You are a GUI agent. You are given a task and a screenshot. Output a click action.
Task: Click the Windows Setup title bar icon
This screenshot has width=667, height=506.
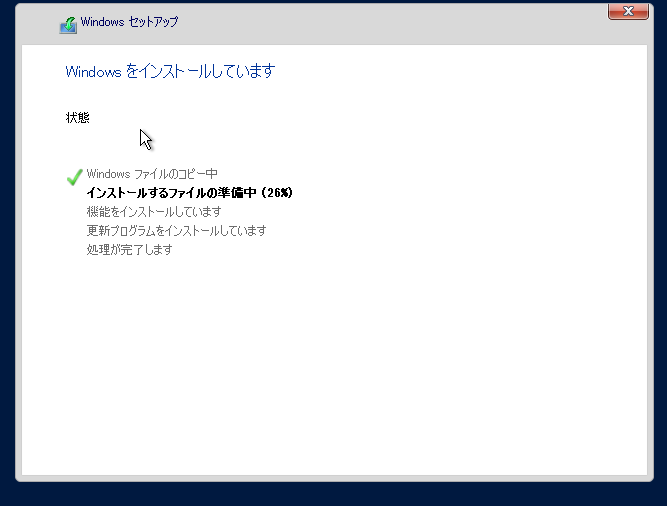[68, 25]
